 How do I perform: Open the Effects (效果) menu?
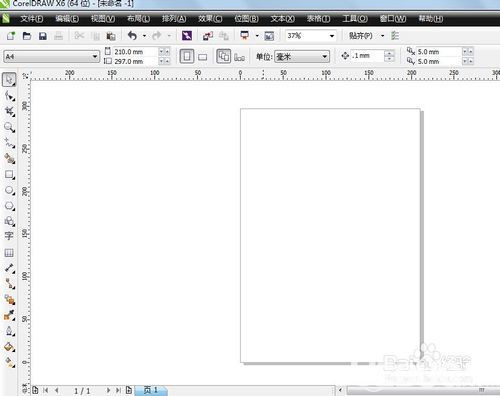coord(210,19)
